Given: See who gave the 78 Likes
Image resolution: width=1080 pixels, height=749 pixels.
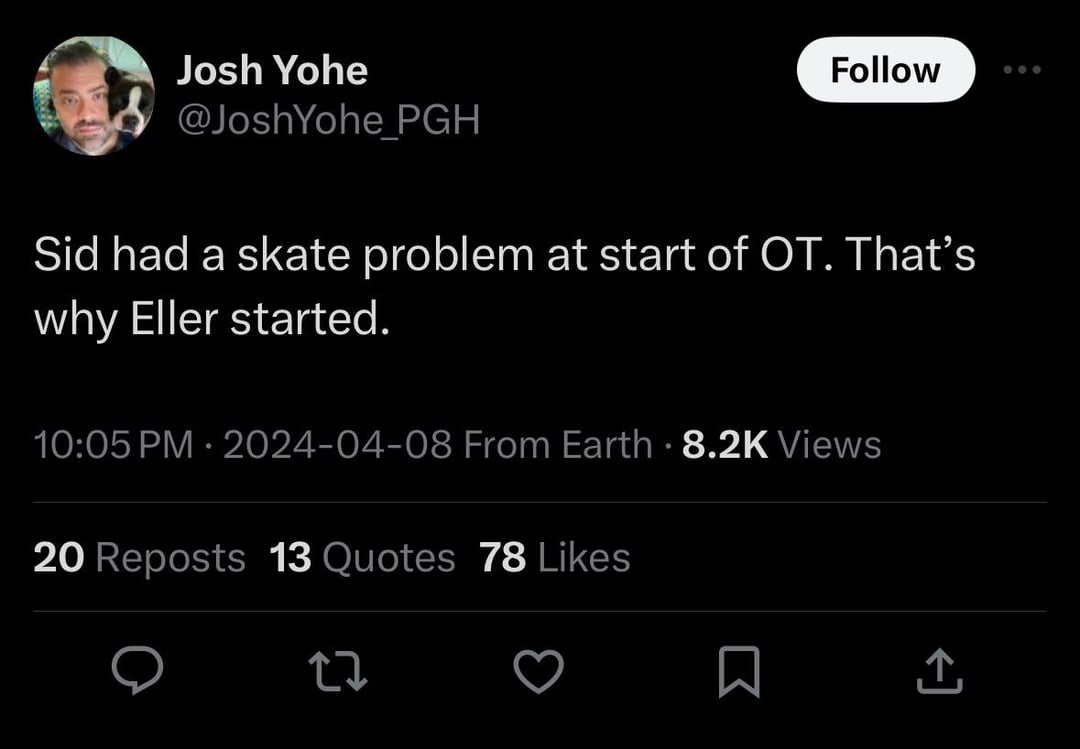Looking at the screenshot, I should (x=555, y=558).
